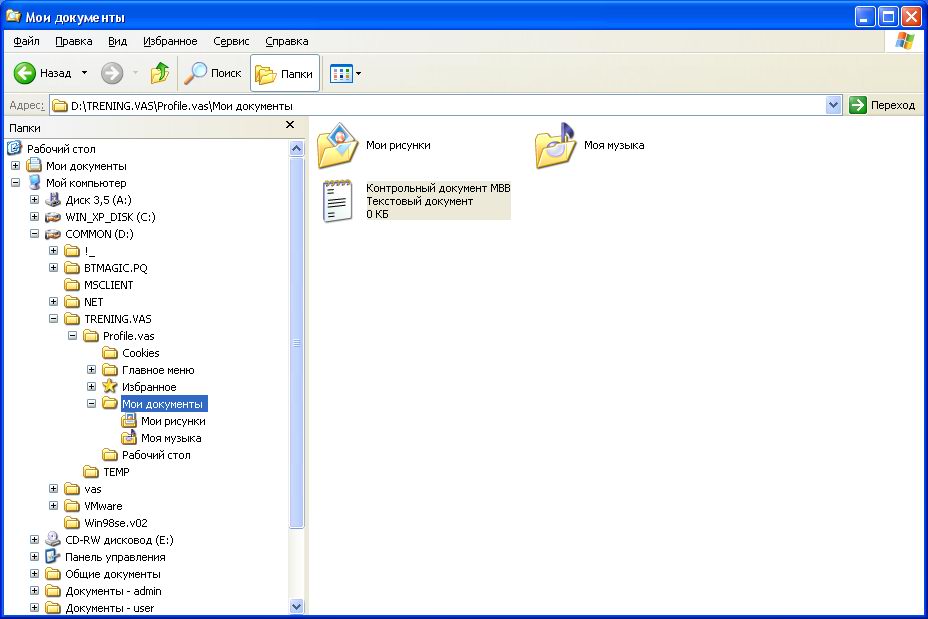Open the Views dropdown arrow

tap(358, 73)
